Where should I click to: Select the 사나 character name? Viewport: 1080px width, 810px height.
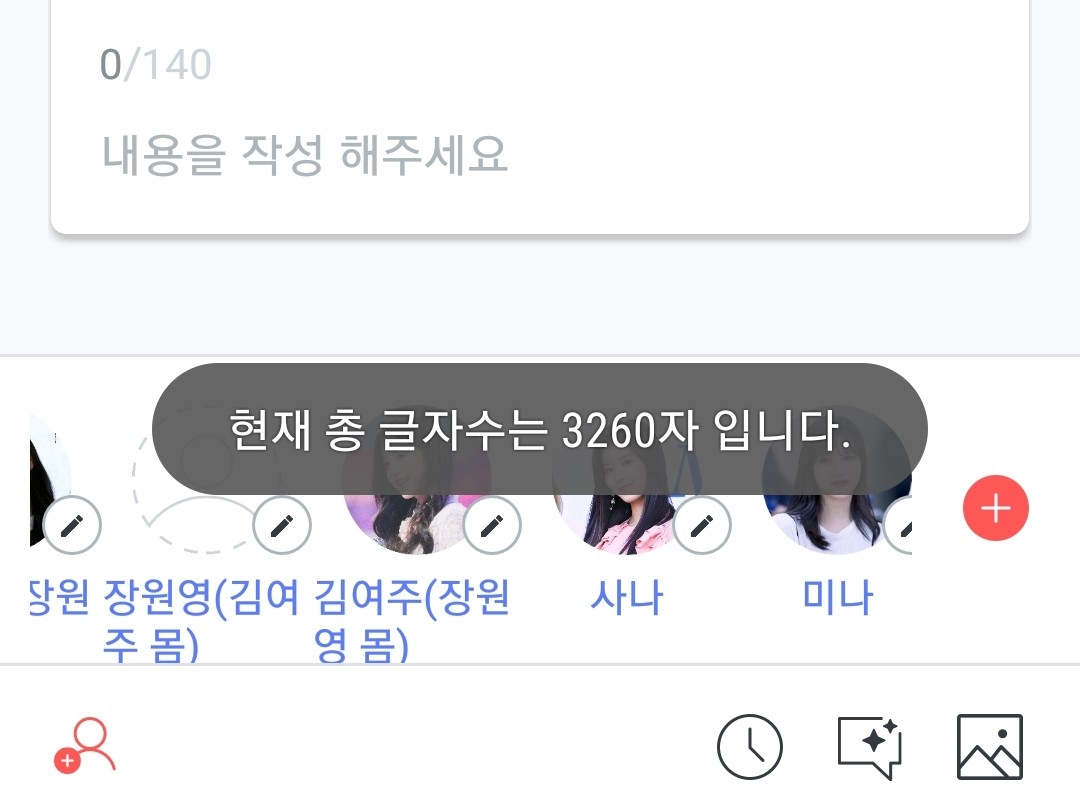(x=627, y=596)
